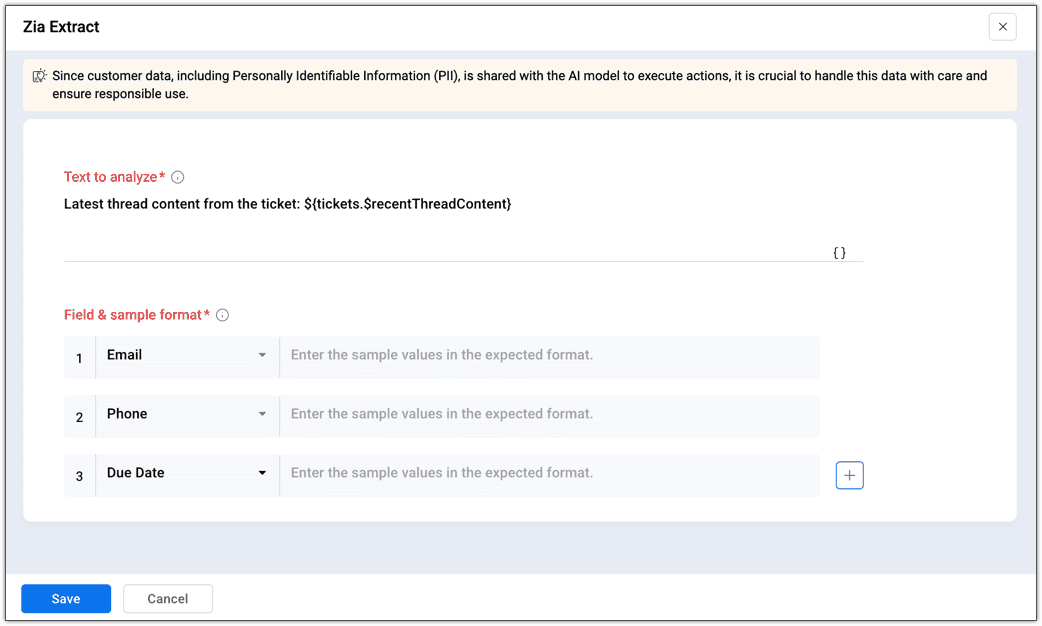Click info icon beside Text to analyze

click(x=178, y=177)
